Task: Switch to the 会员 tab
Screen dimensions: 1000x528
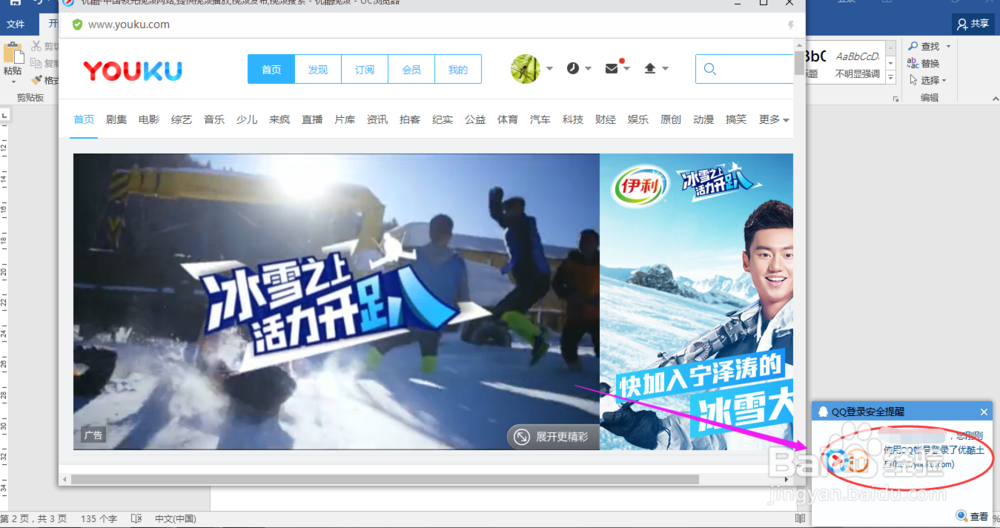Action: (411, 69)
